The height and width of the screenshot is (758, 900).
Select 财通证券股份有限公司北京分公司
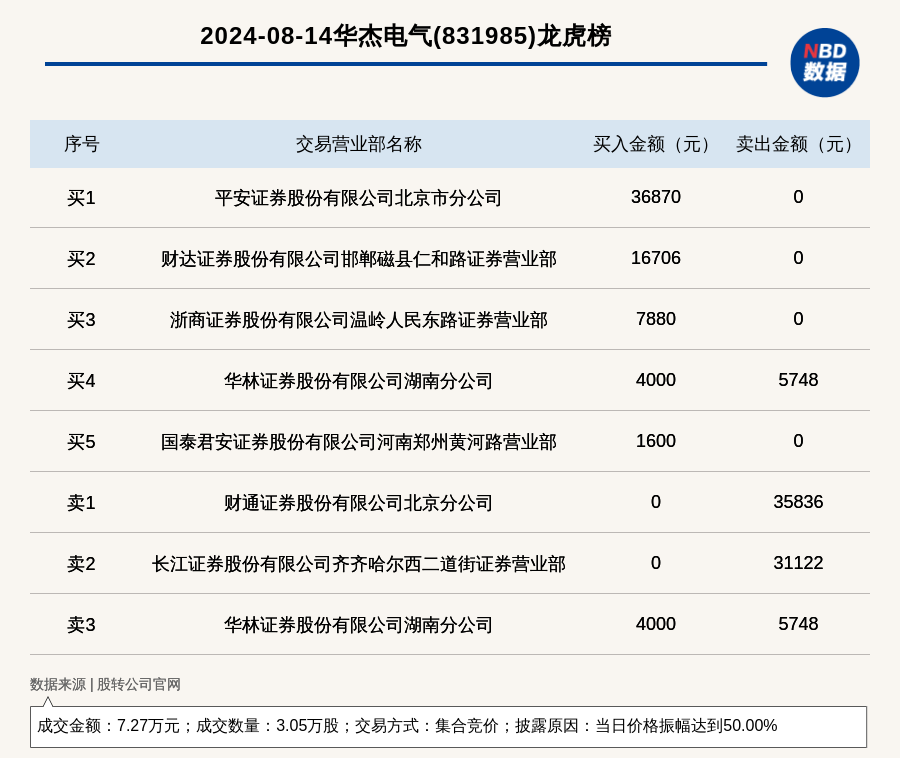coord(358,503)
